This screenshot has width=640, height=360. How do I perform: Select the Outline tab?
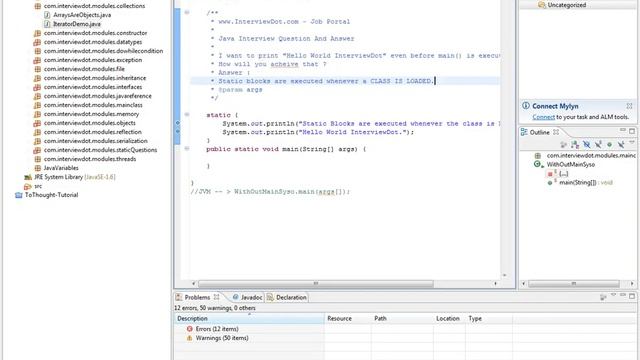(539, 132)
